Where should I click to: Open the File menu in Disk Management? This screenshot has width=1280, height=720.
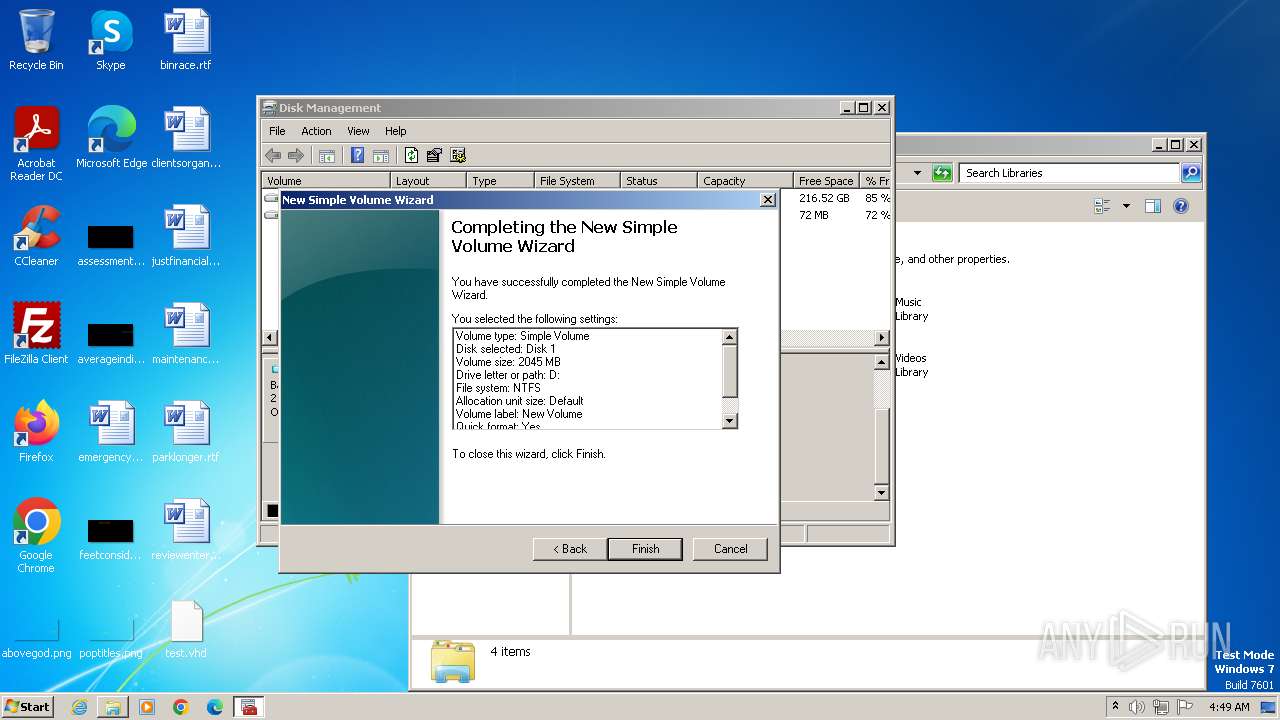277,131
